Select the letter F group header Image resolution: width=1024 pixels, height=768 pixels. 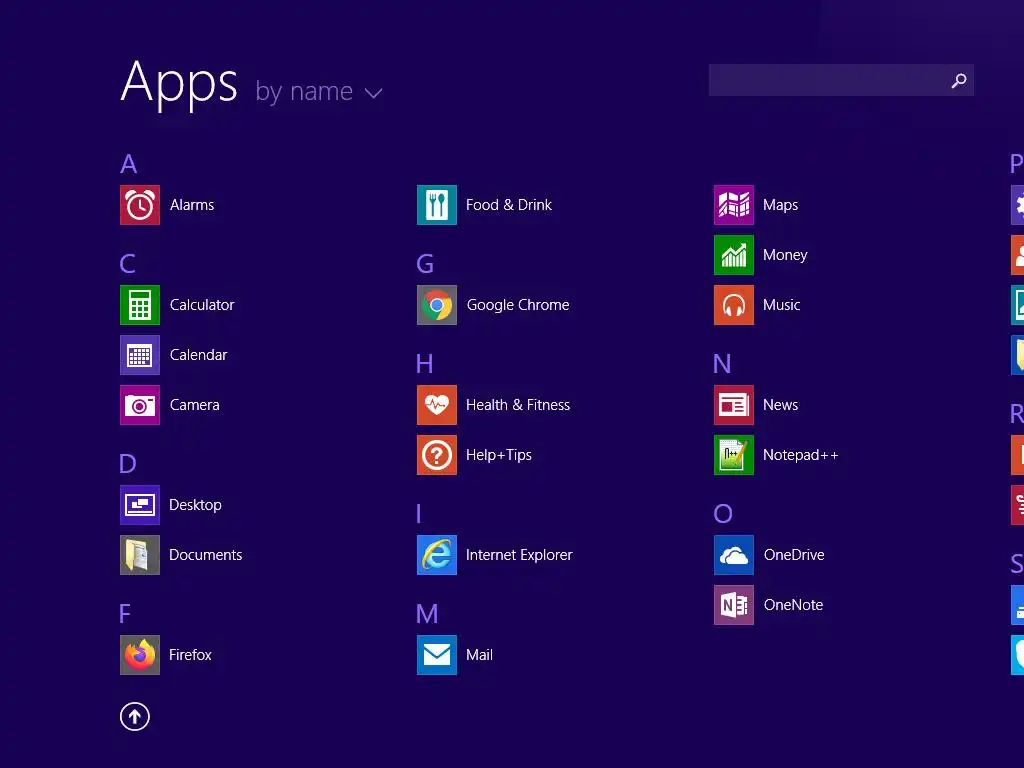click(125, 614)
